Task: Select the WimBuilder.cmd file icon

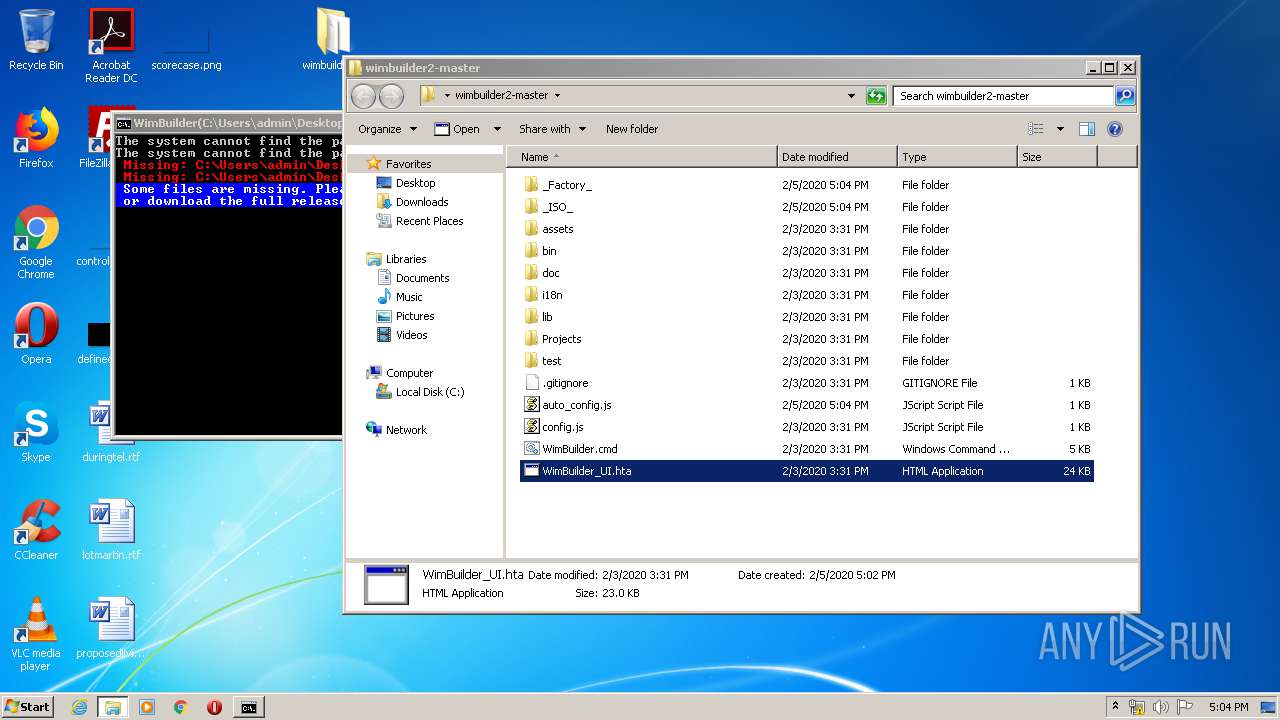Action: (532, 449)
